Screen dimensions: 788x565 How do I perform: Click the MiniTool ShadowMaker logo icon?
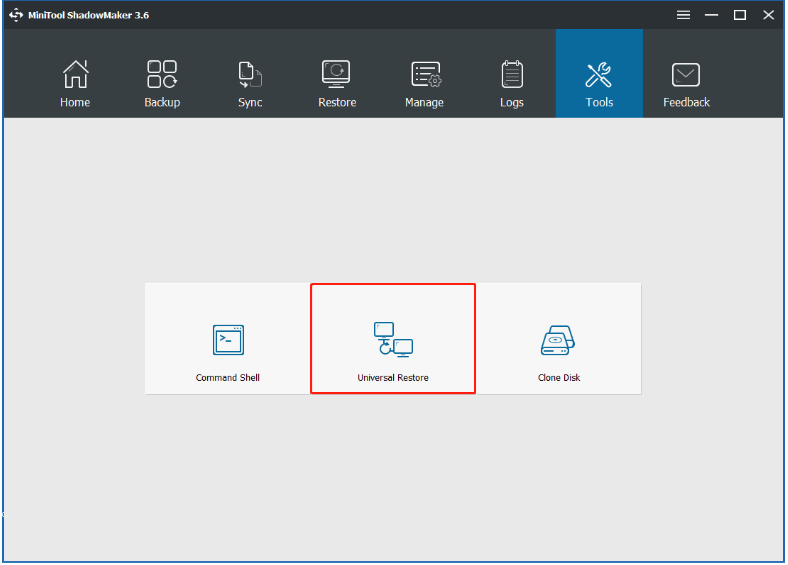(16, 15)
